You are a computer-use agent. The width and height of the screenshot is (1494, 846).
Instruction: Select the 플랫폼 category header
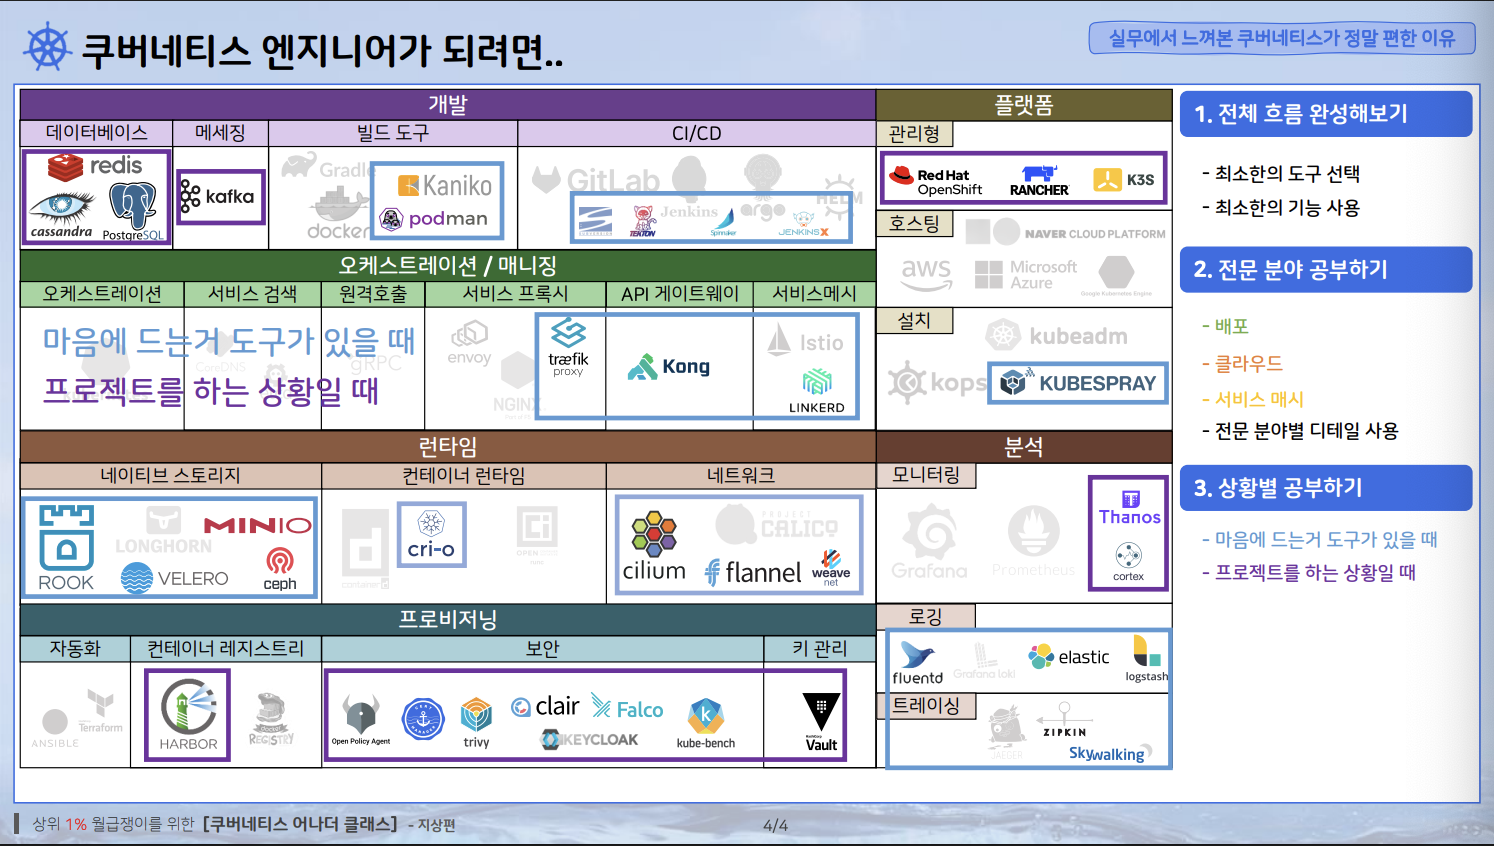click(1024, 105)
